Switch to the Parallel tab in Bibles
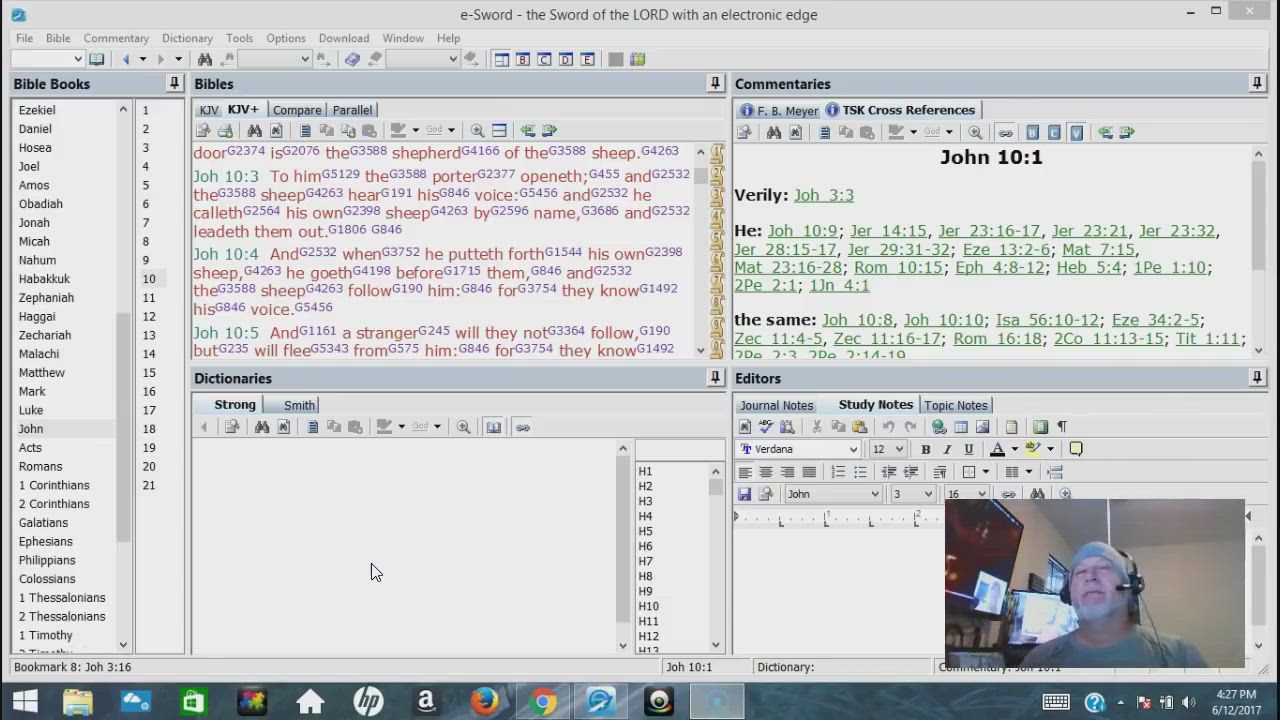This screenshot has height=720, width=1280. (x=352, y=110)
